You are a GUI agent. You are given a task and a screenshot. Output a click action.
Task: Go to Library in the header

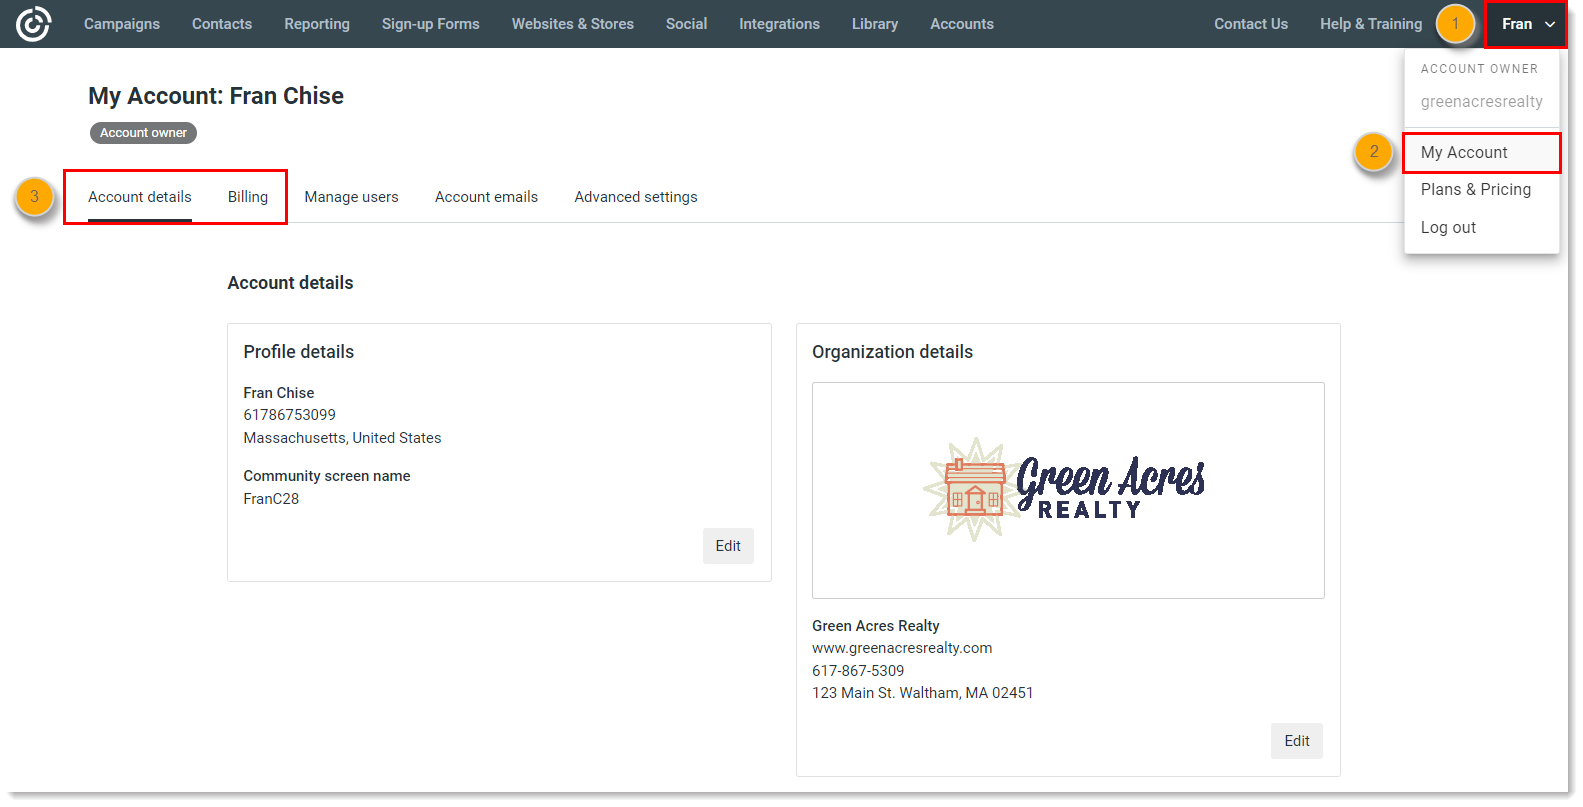pyautogui.click(x=875, y=24)
